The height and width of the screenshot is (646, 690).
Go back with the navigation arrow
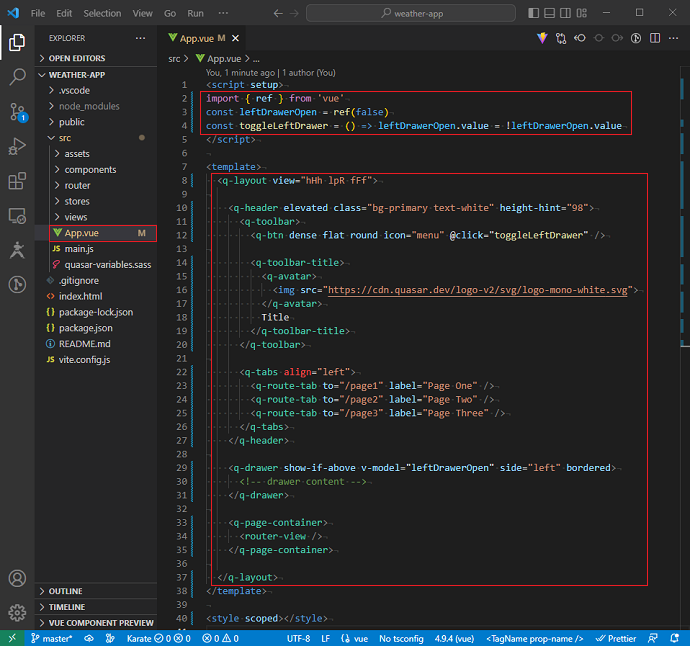point(278,13)
